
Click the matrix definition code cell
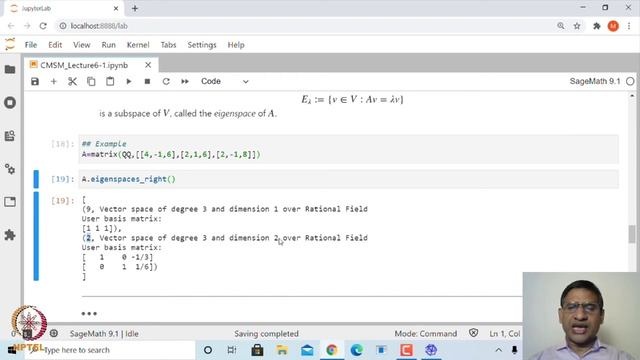point(348,149)
